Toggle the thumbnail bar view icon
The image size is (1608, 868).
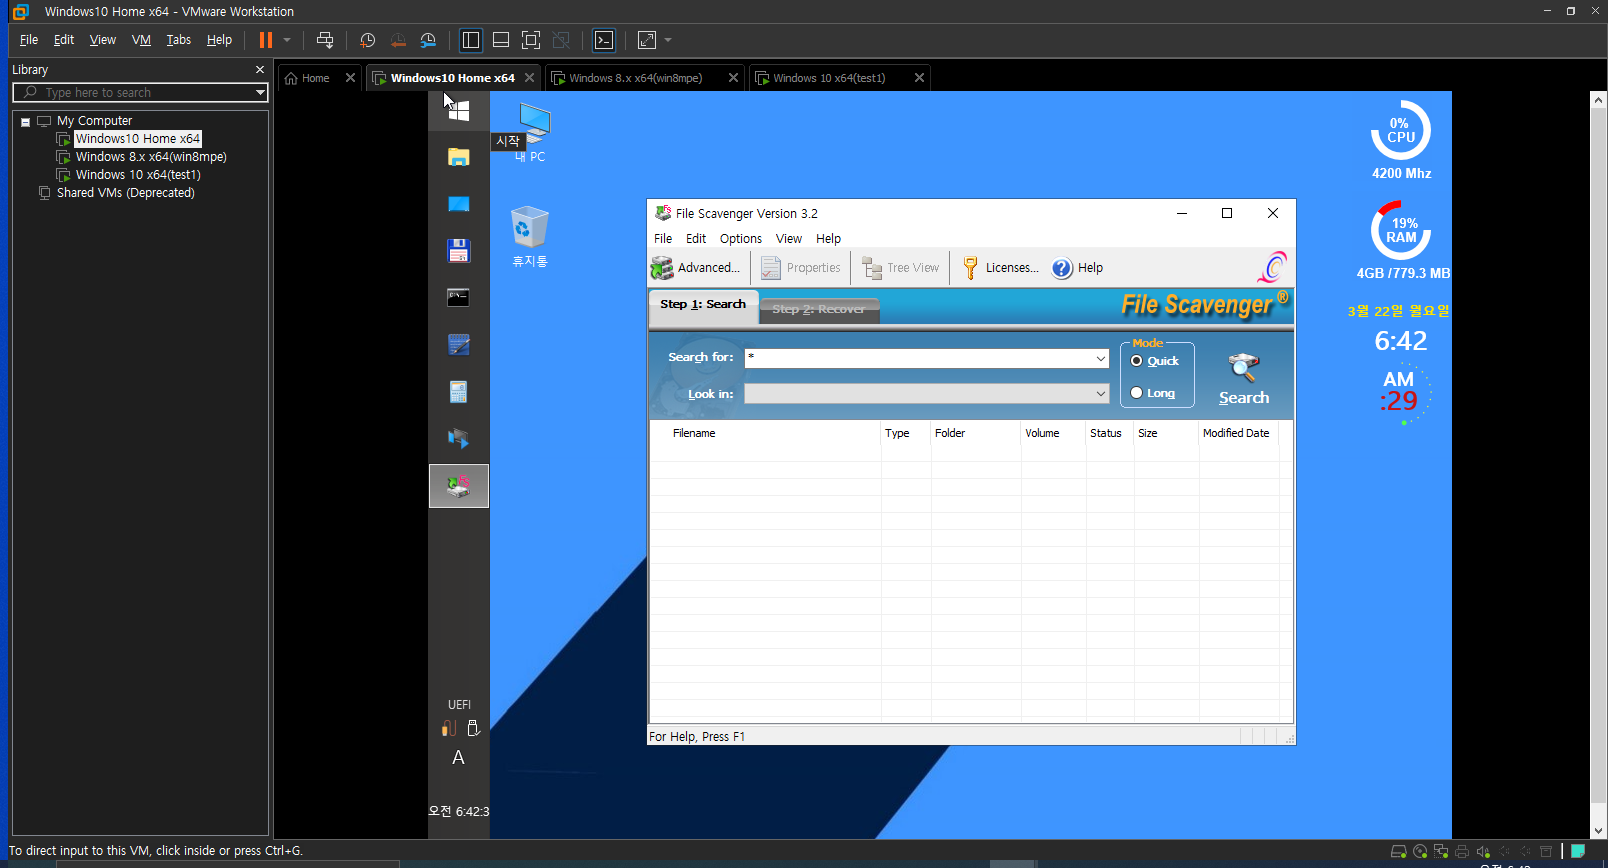click(501, 40)
